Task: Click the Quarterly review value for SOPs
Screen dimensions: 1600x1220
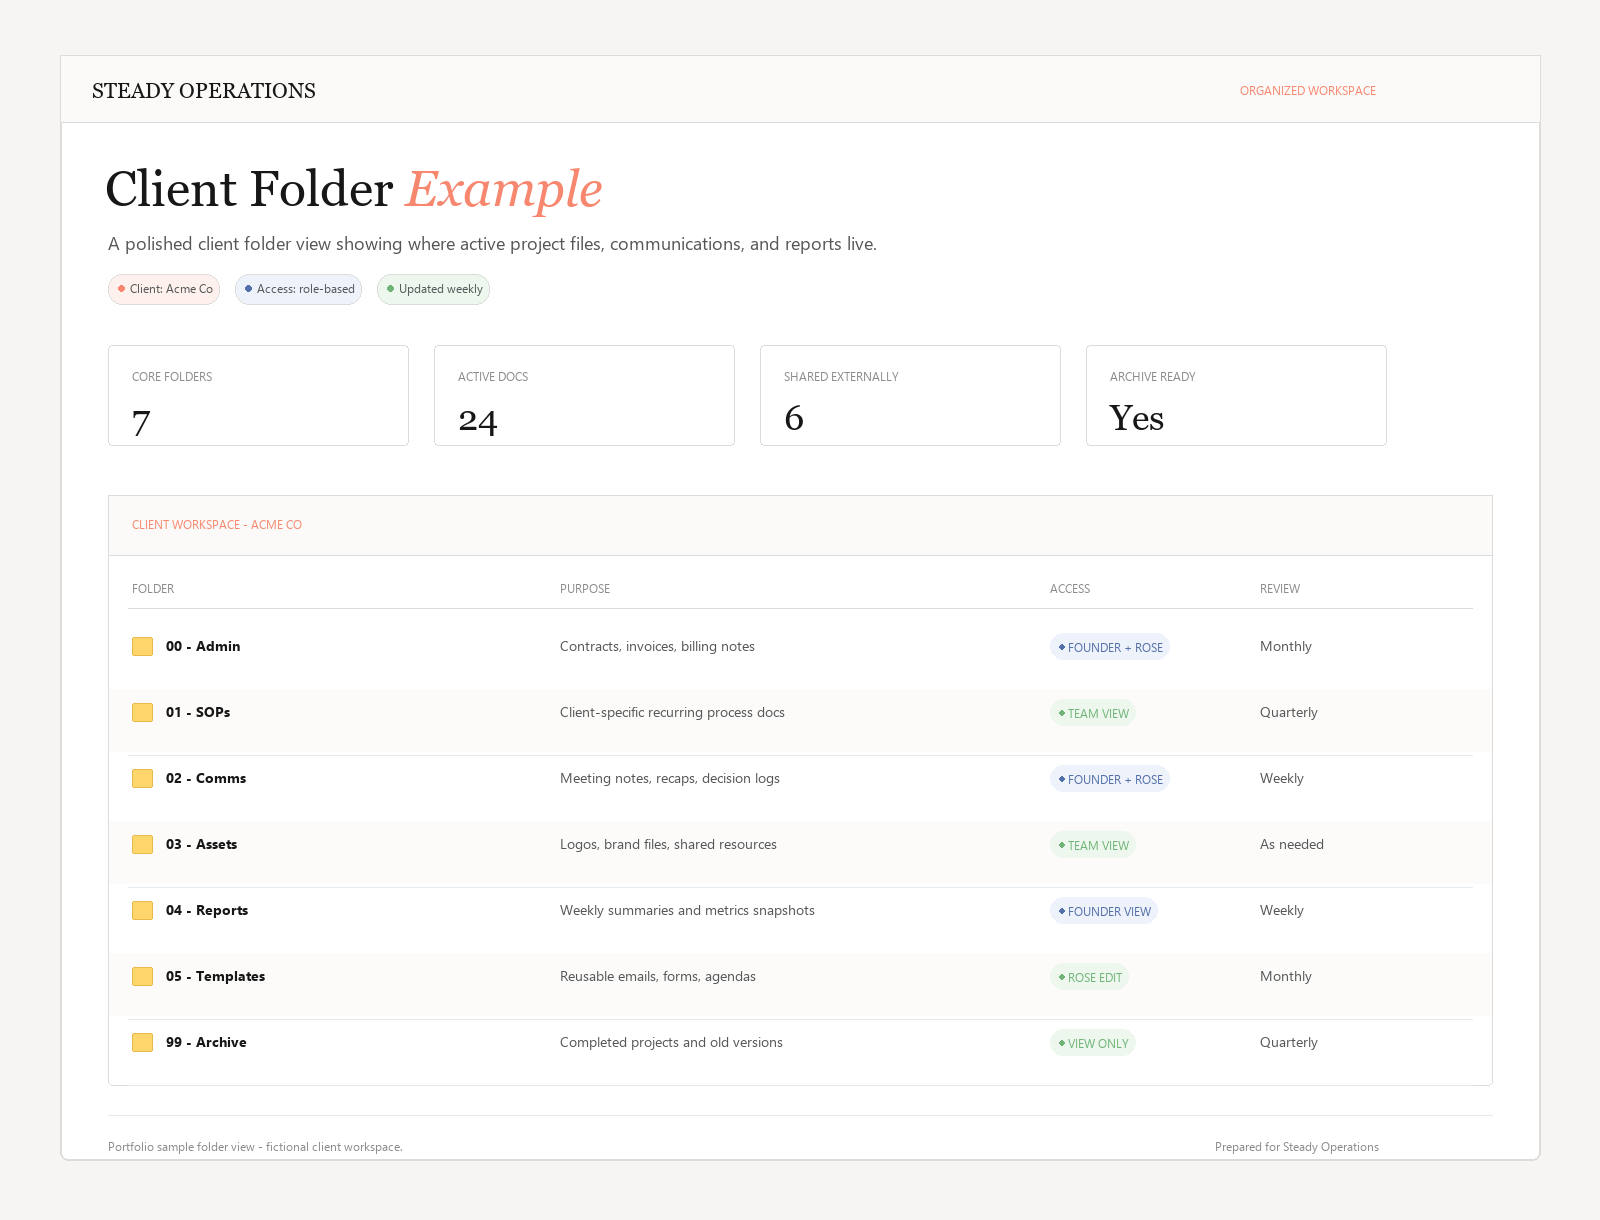Action: click(1289, 713)
